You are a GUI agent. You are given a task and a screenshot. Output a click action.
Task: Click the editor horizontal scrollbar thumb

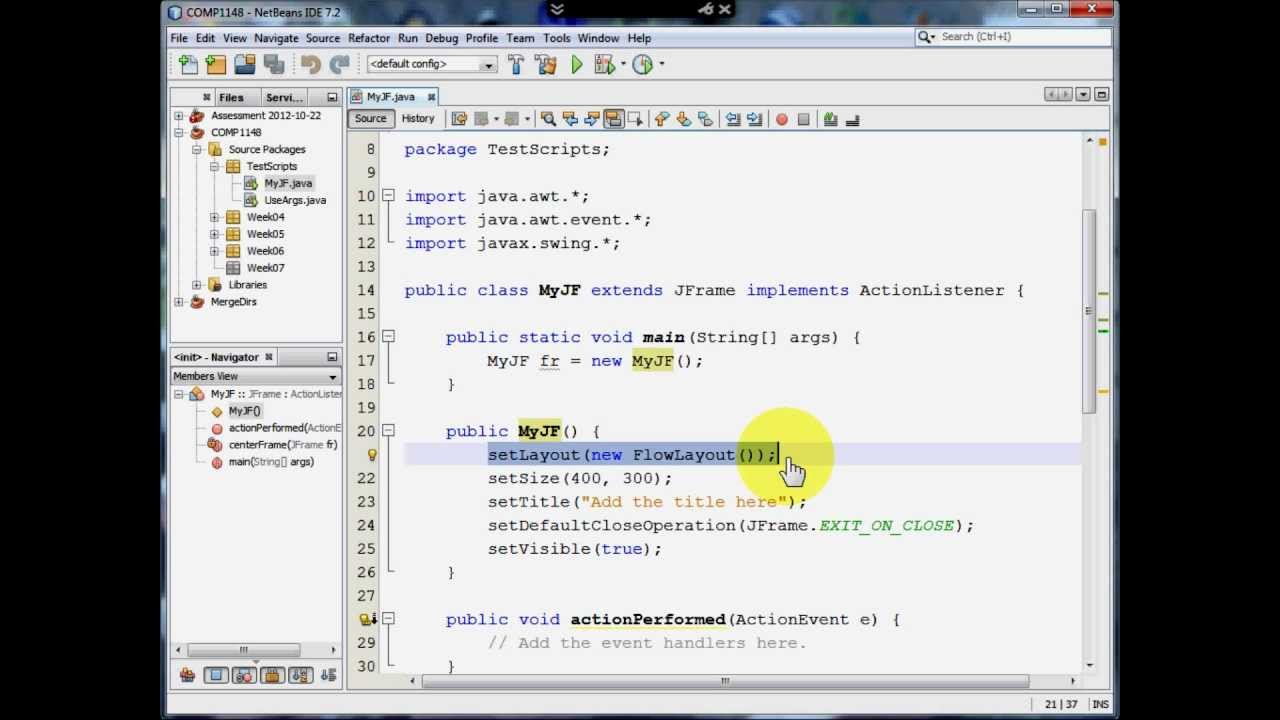click(x=725, y=681)
